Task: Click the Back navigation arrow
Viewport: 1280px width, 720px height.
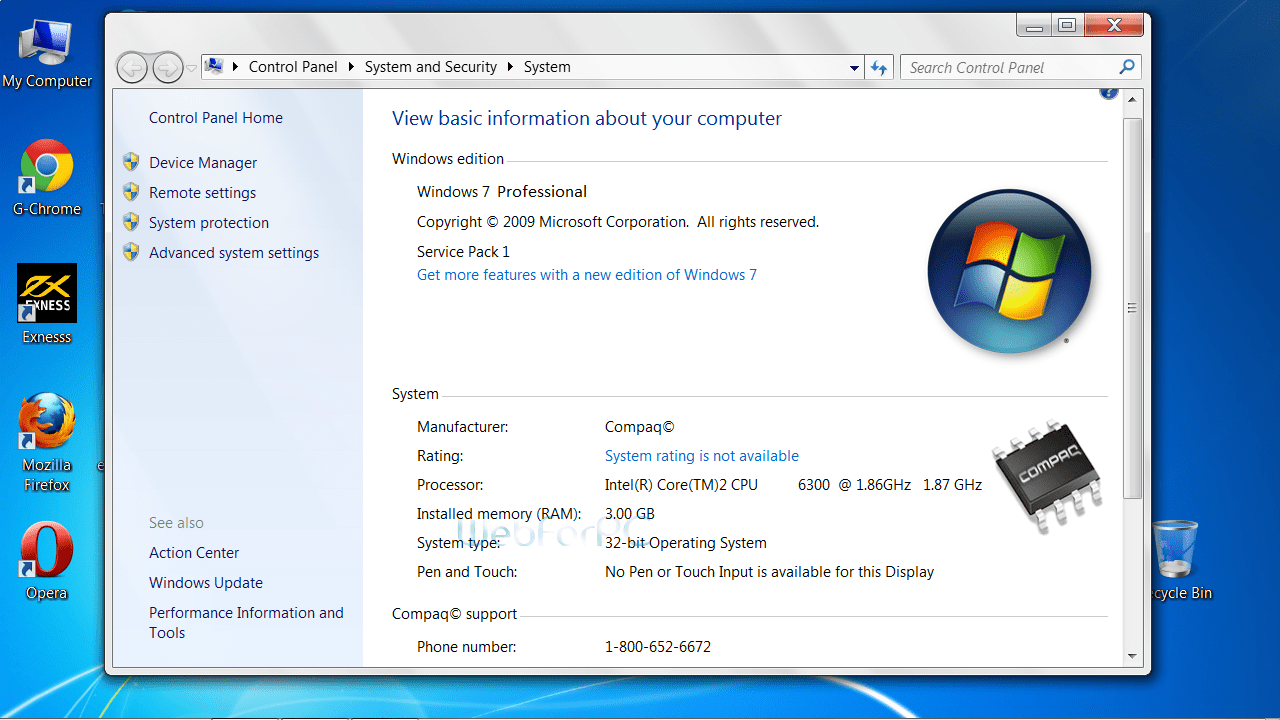Action: pyautogui.click(x=132, y=67)
